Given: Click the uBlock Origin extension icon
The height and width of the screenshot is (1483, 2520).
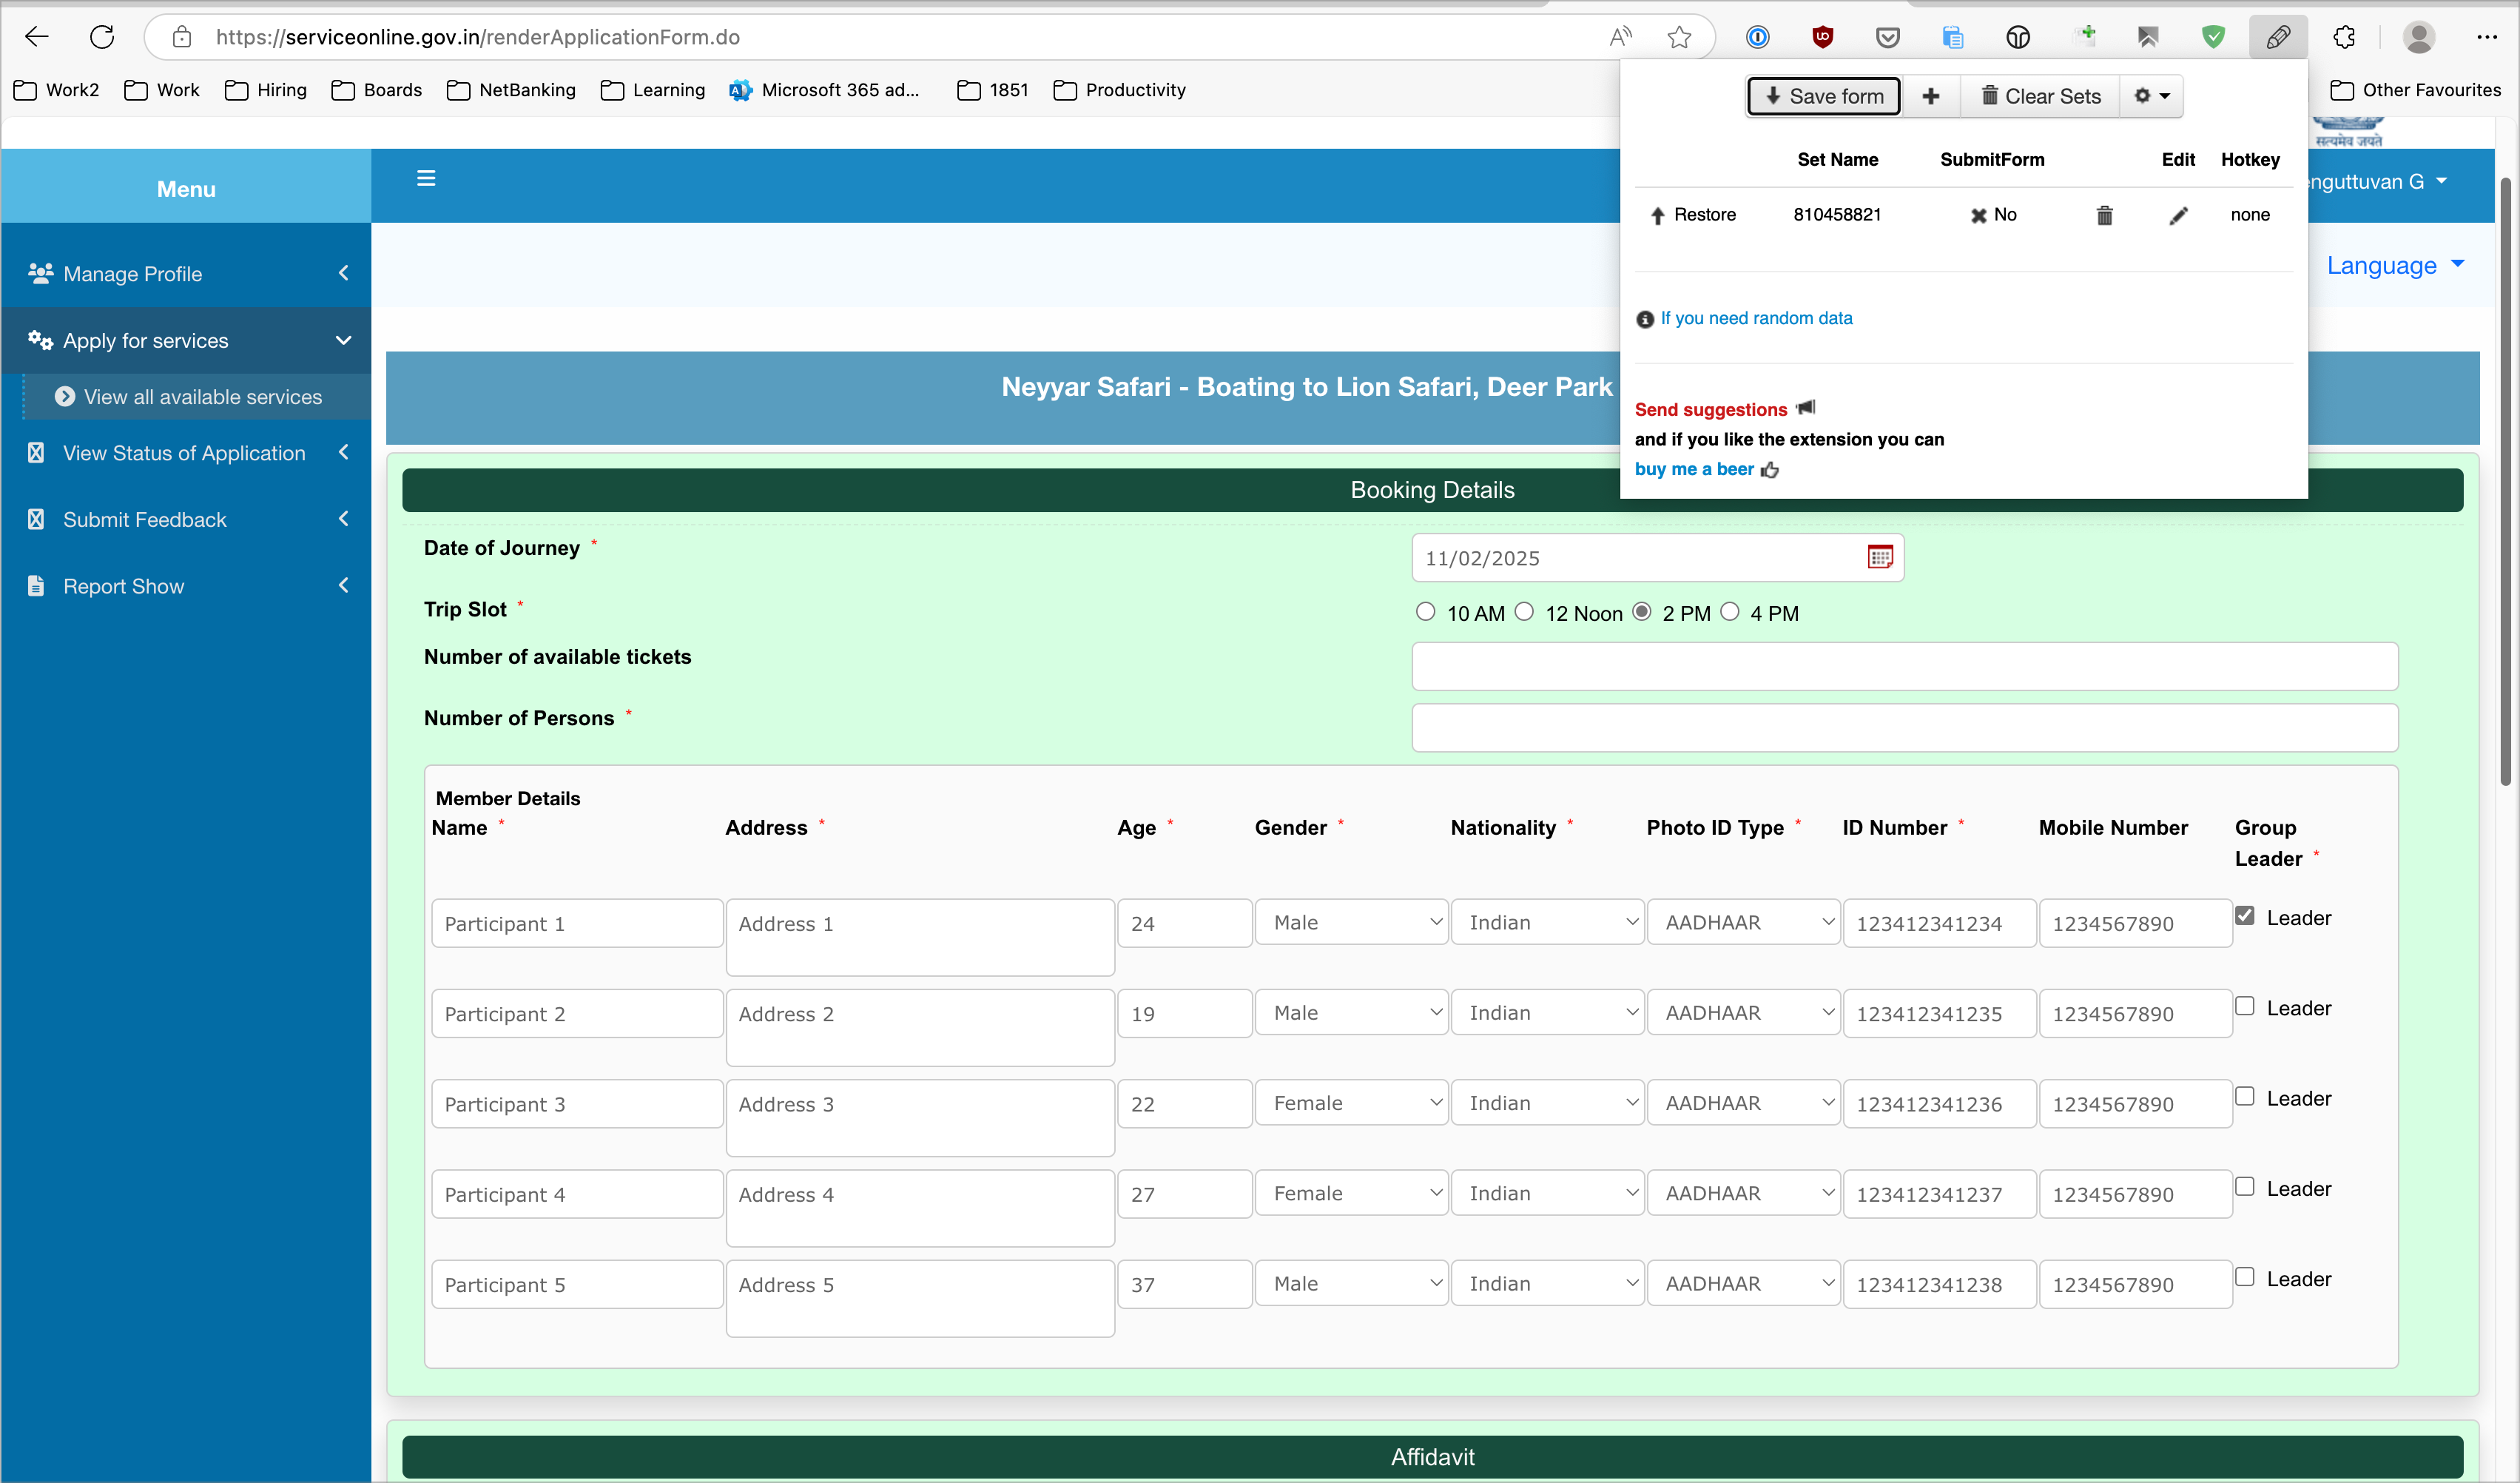Looking at the screenshot, I should (1822, 37).
